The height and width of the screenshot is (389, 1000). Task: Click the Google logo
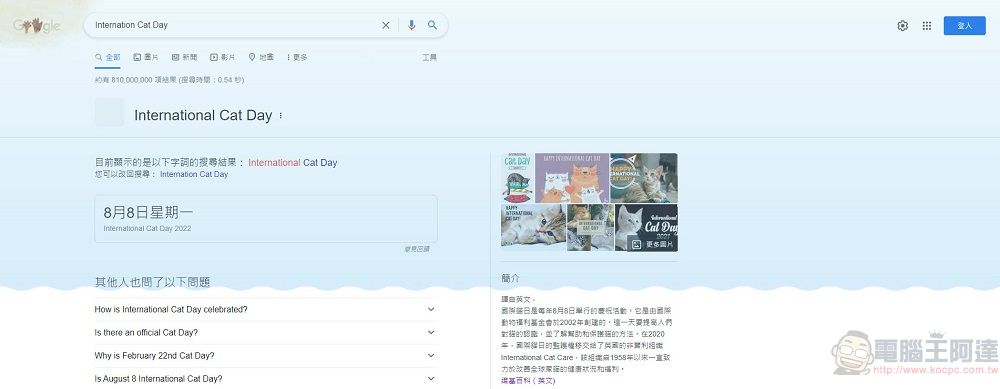pos(37,26)
